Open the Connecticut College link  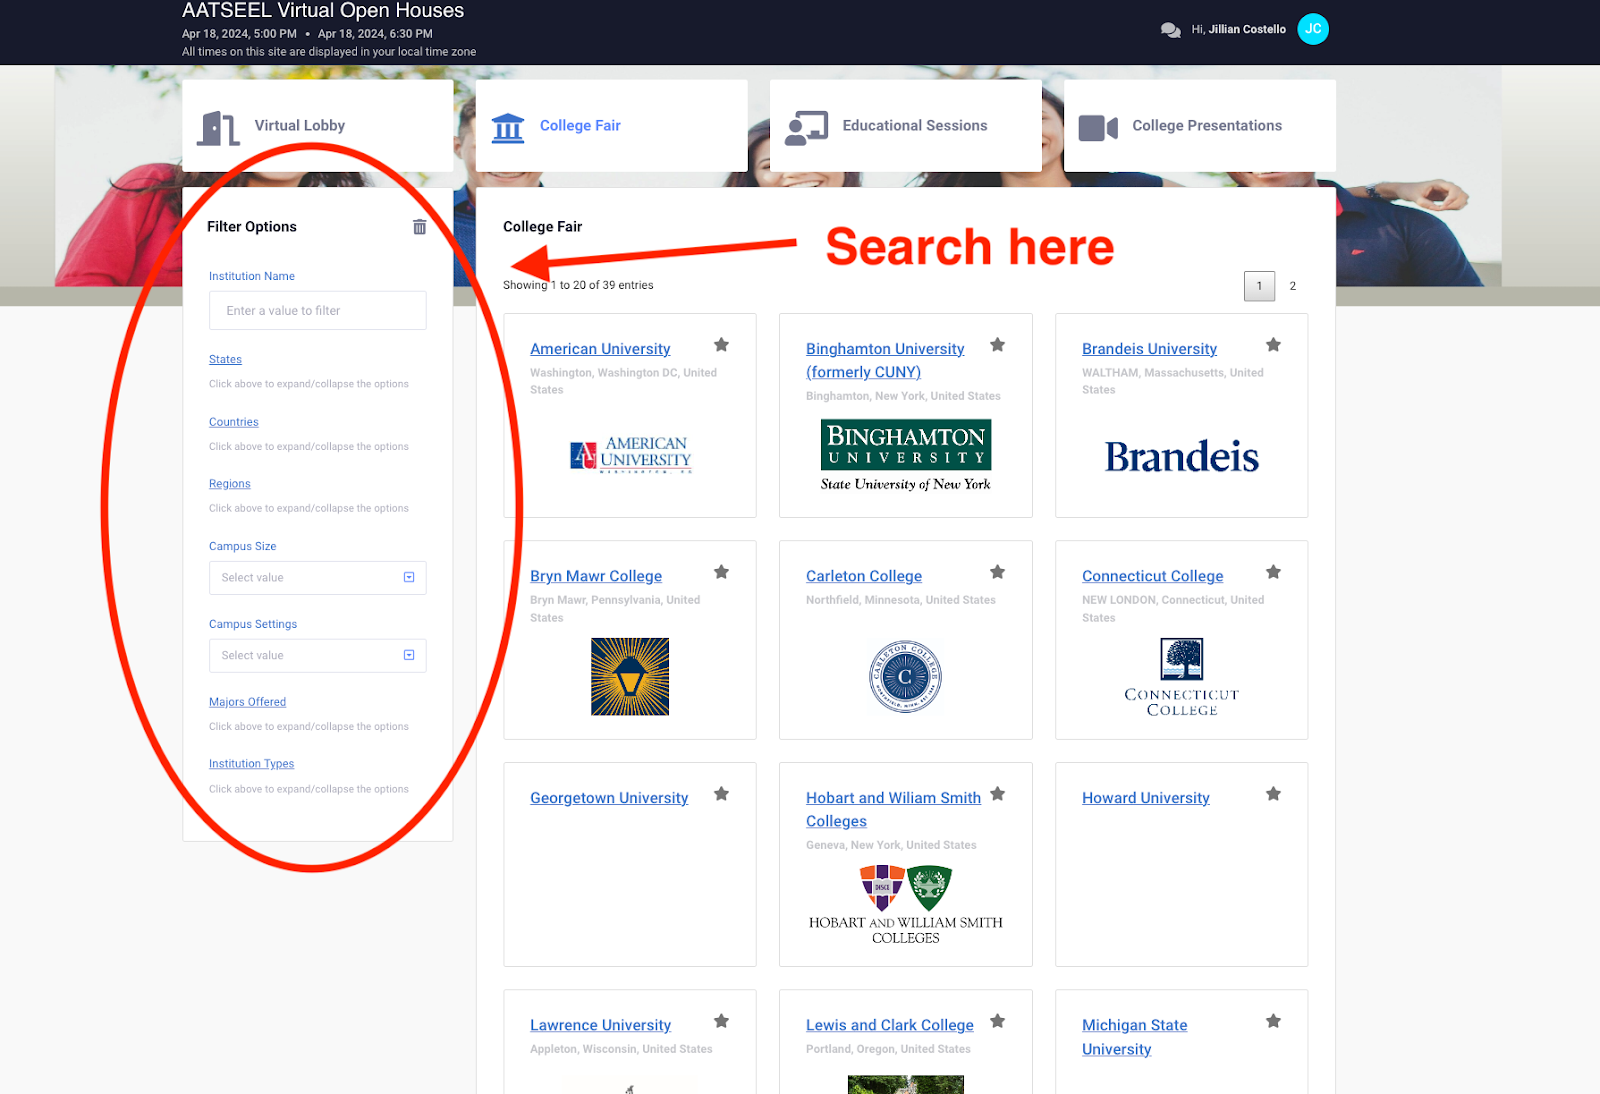(x=1152, y=576)
